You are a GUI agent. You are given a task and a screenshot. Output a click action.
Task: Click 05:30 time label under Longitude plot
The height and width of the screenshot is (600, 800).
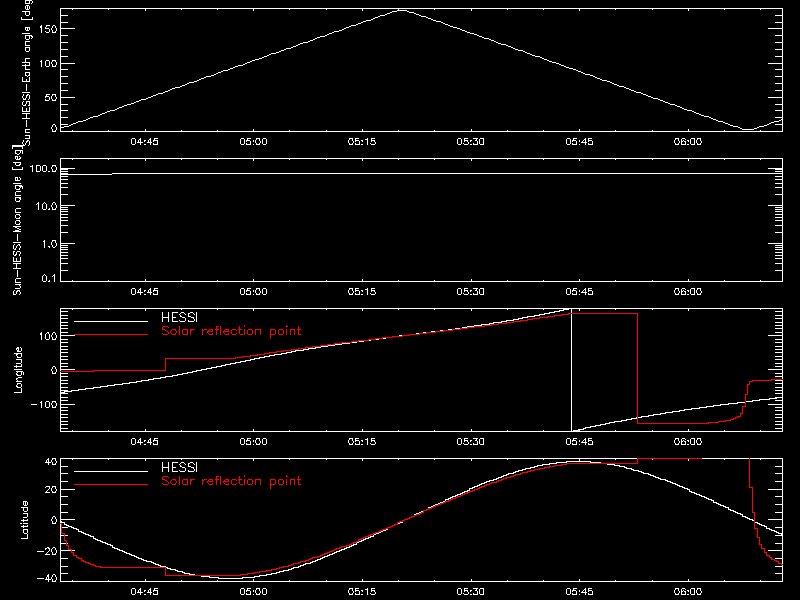(x=470, y=442)
